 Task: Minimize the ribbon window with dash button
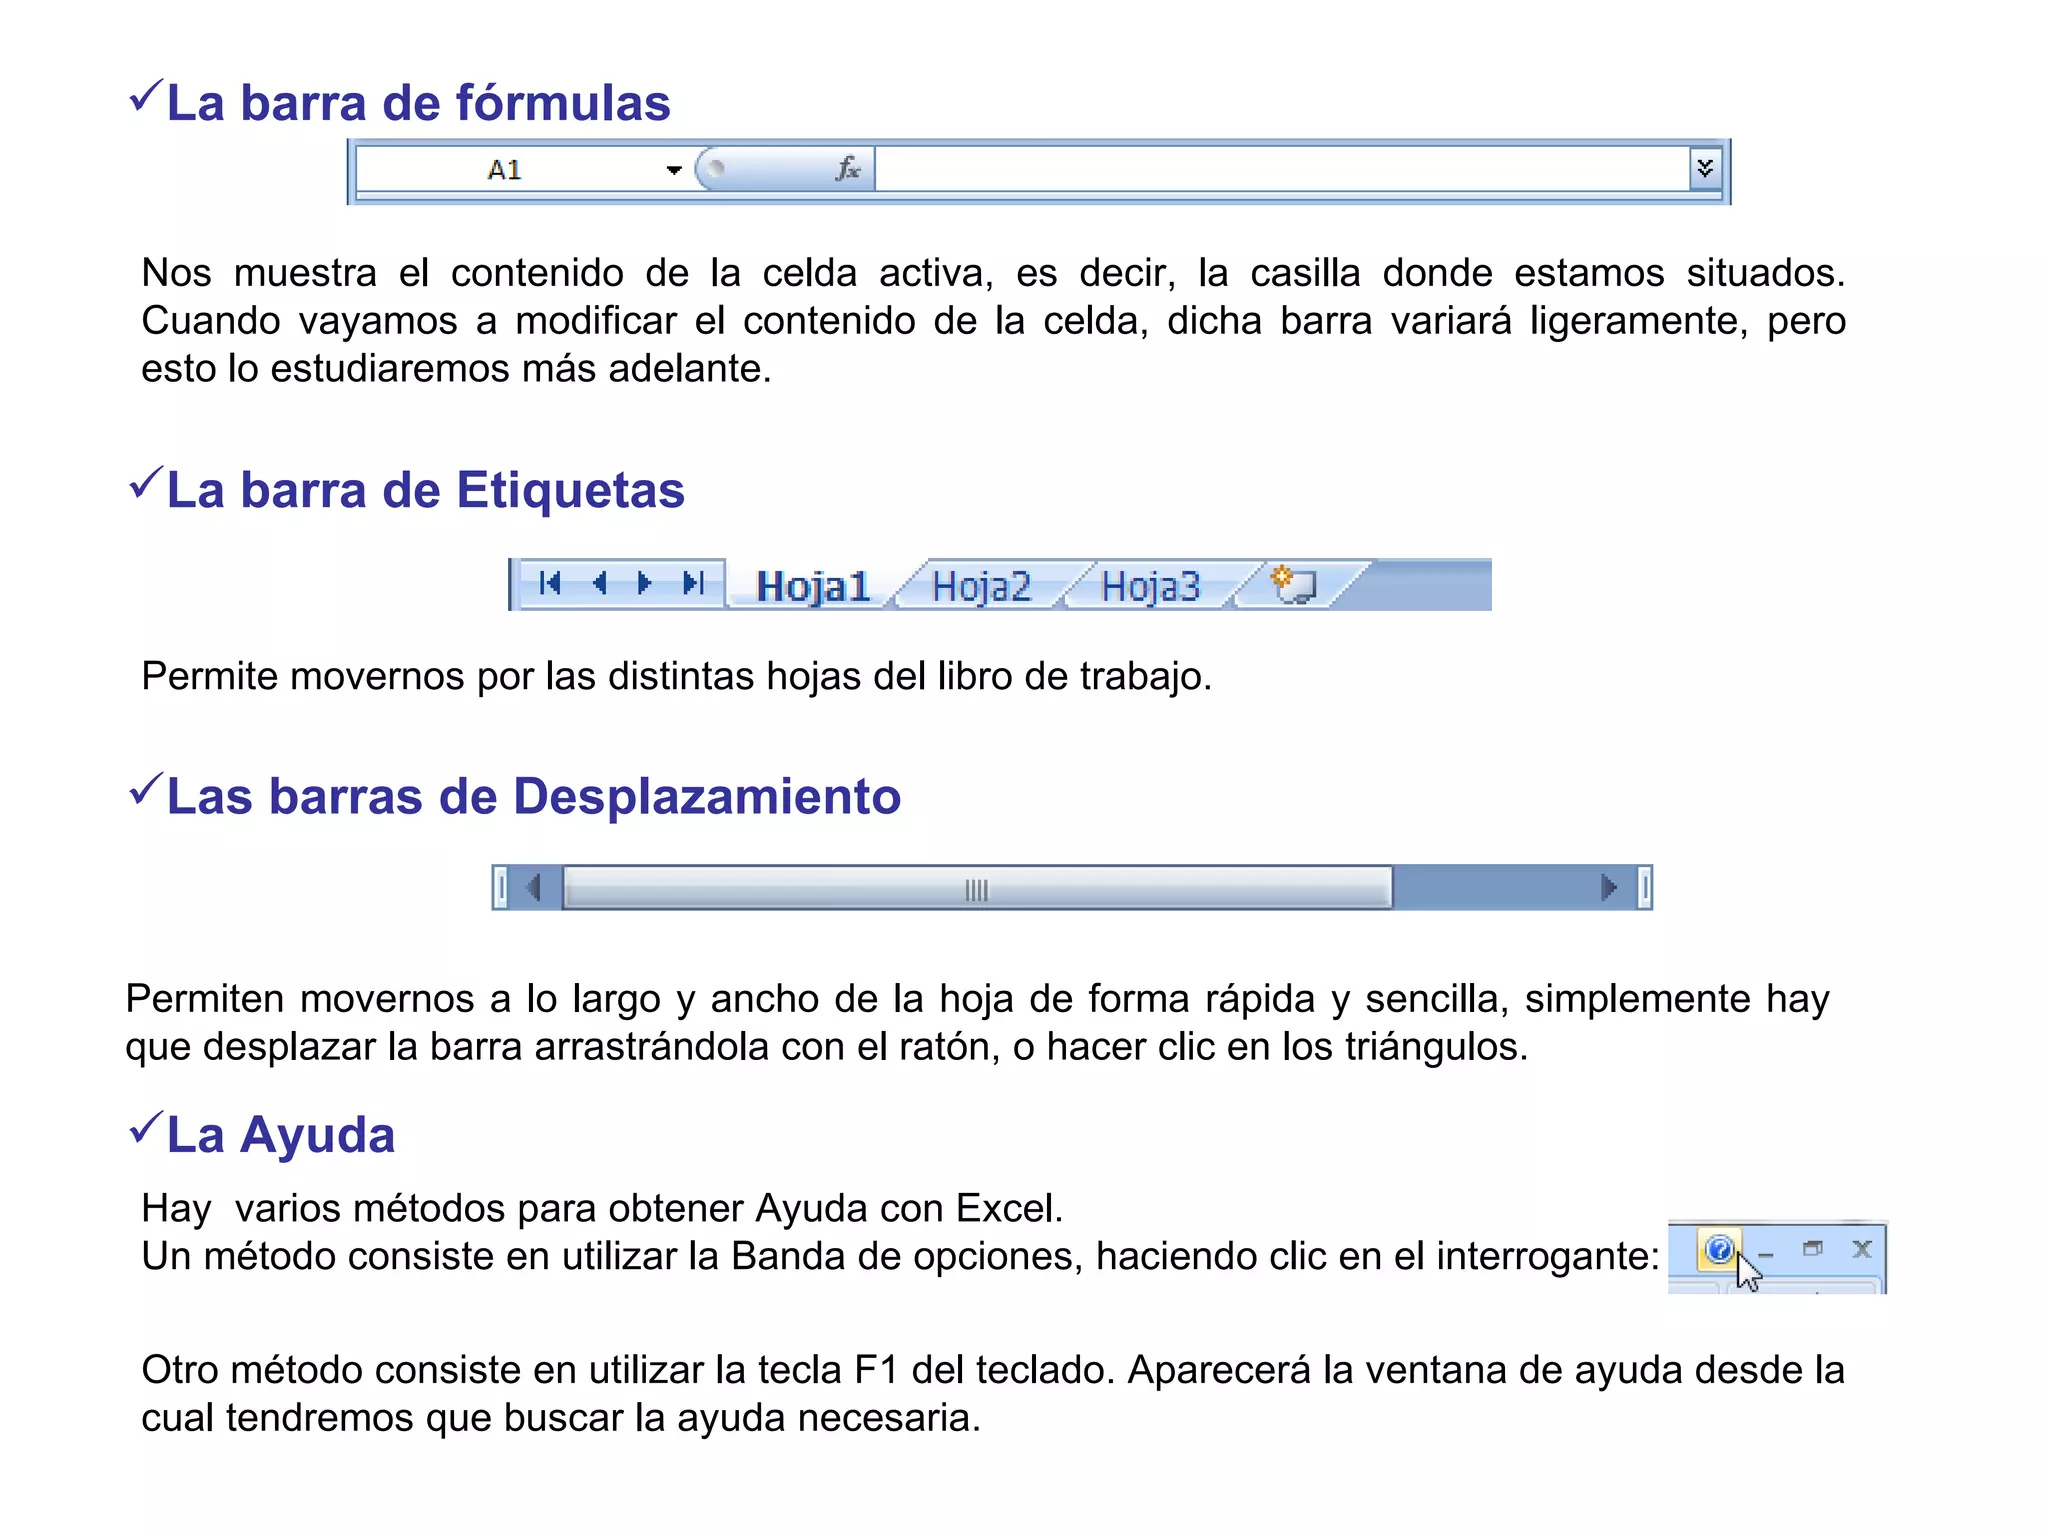1766,1253
